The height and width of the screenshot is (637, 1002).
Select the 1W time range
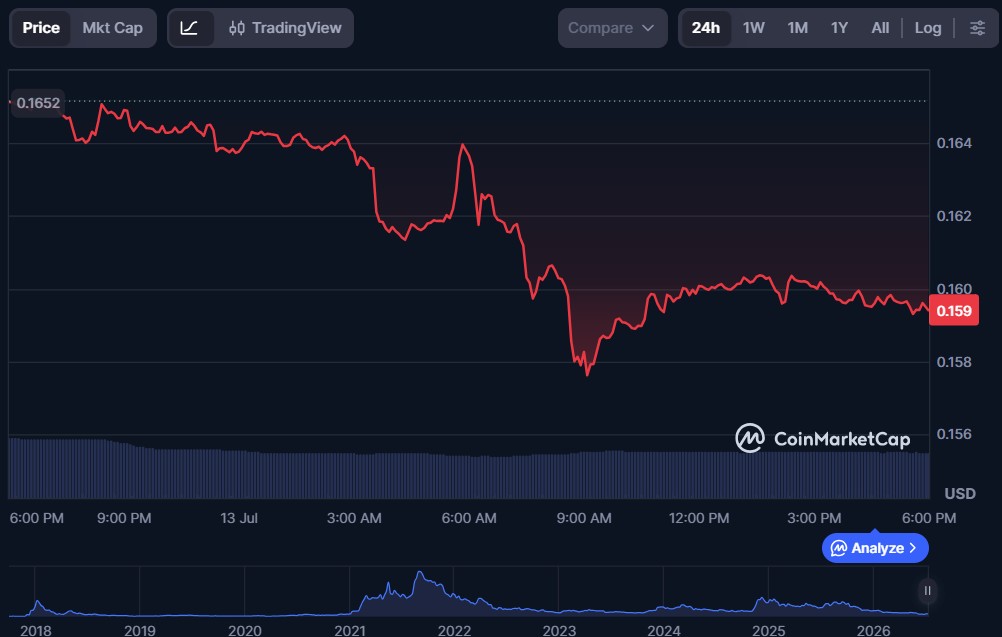coord(753,28)
